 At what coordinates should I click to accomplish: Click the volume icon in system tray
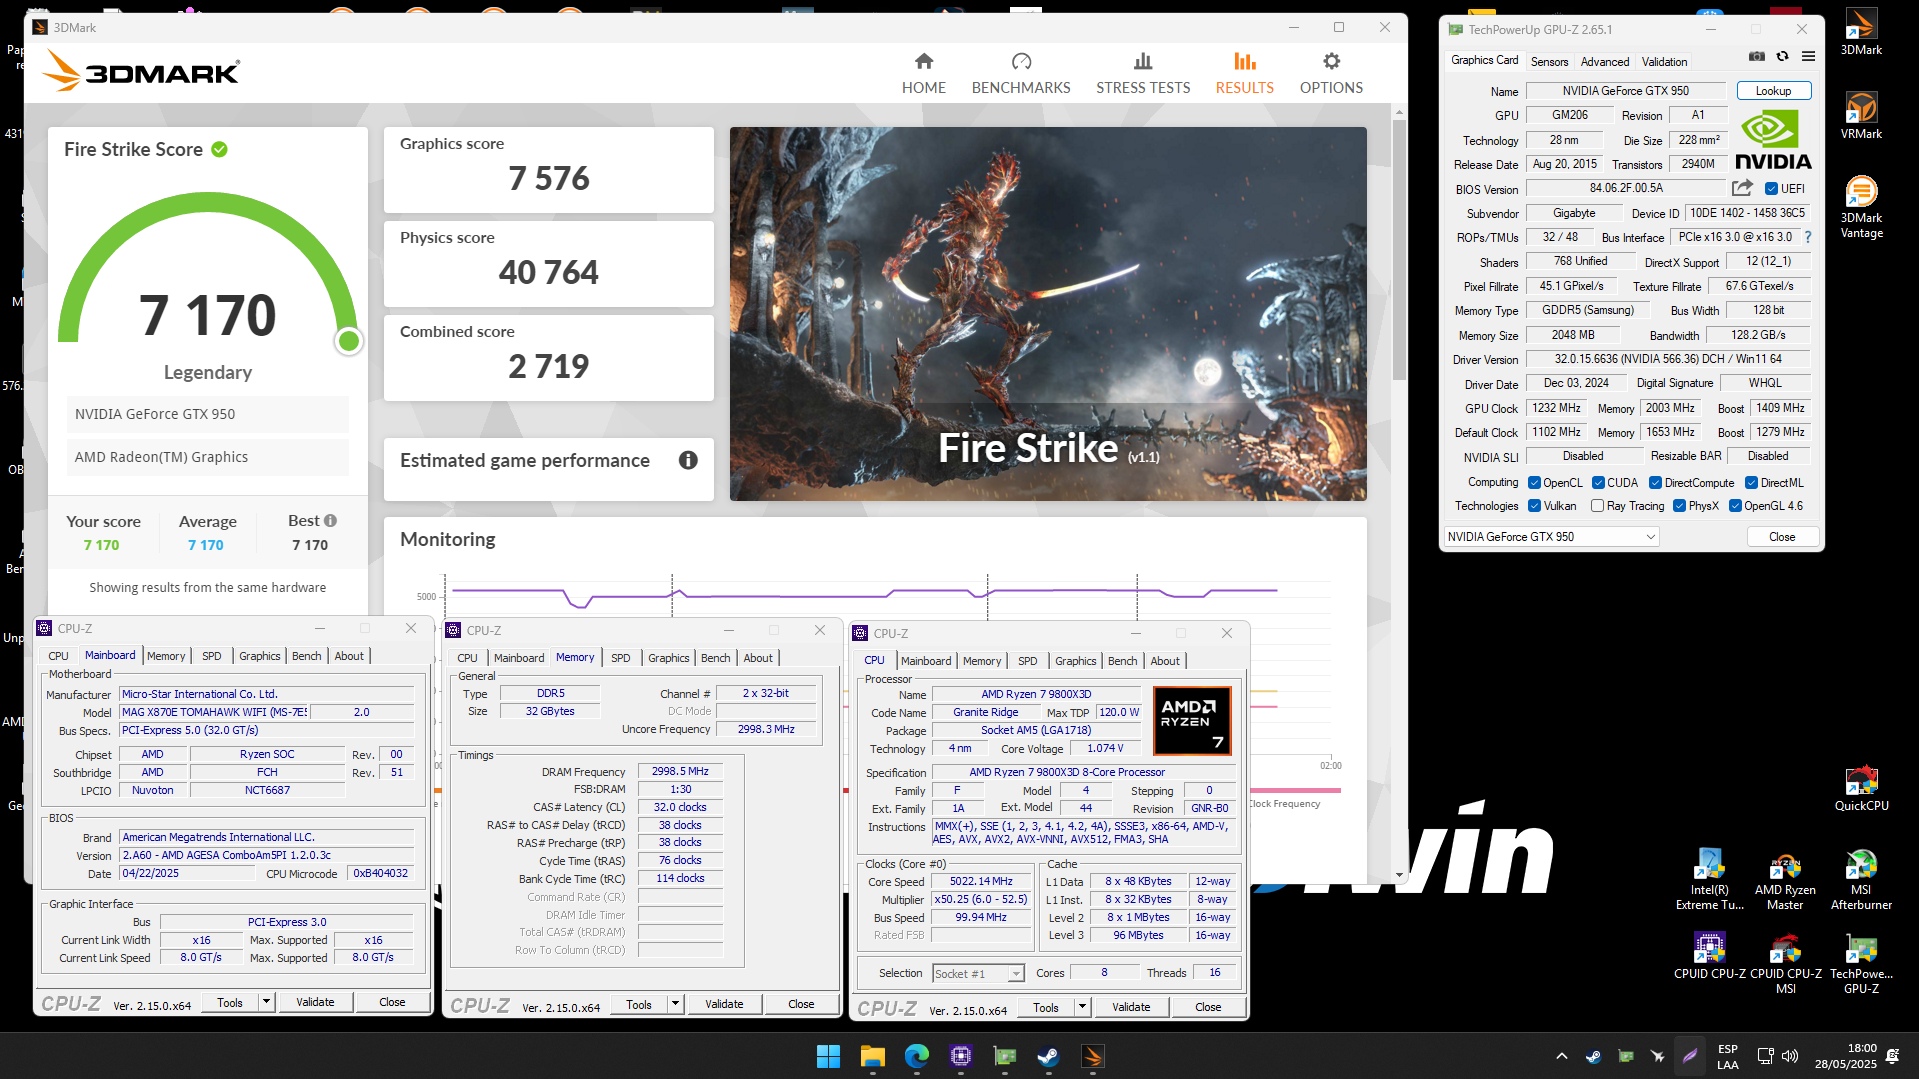1789,1056
